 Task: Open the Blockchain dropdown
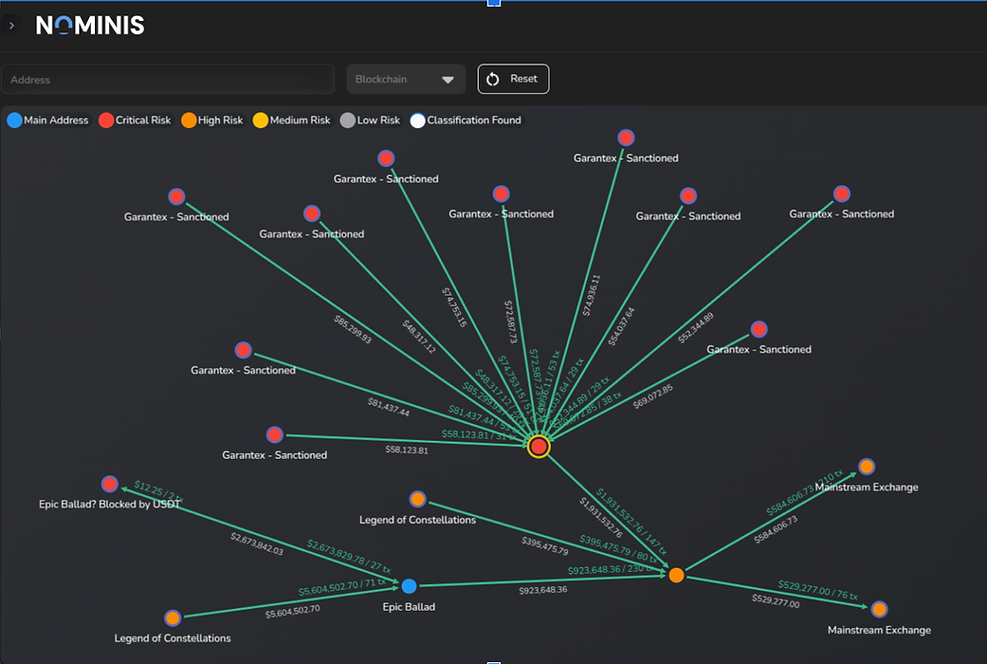point(406,79)
